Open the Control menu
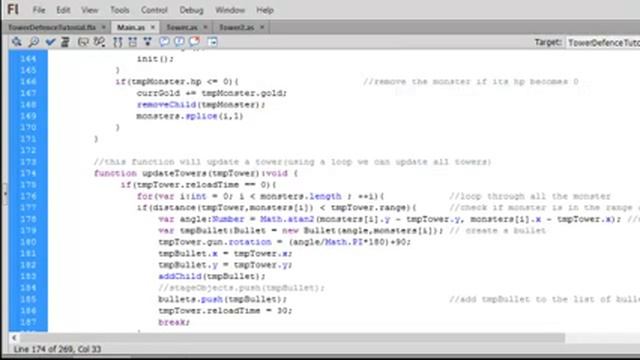This screenshot has width=640, height=360. [x=154, y=10]
